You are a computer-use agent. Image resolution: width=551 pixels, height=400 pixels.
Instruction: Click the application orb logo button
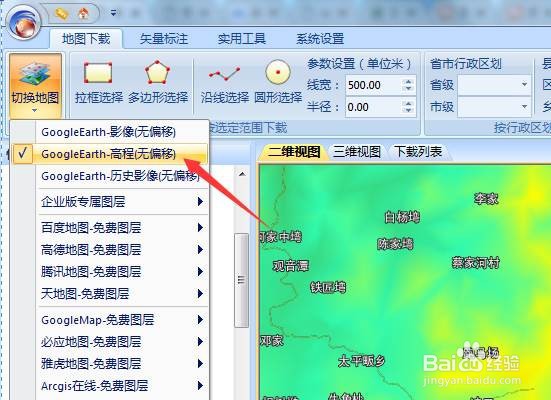[24, 23]
